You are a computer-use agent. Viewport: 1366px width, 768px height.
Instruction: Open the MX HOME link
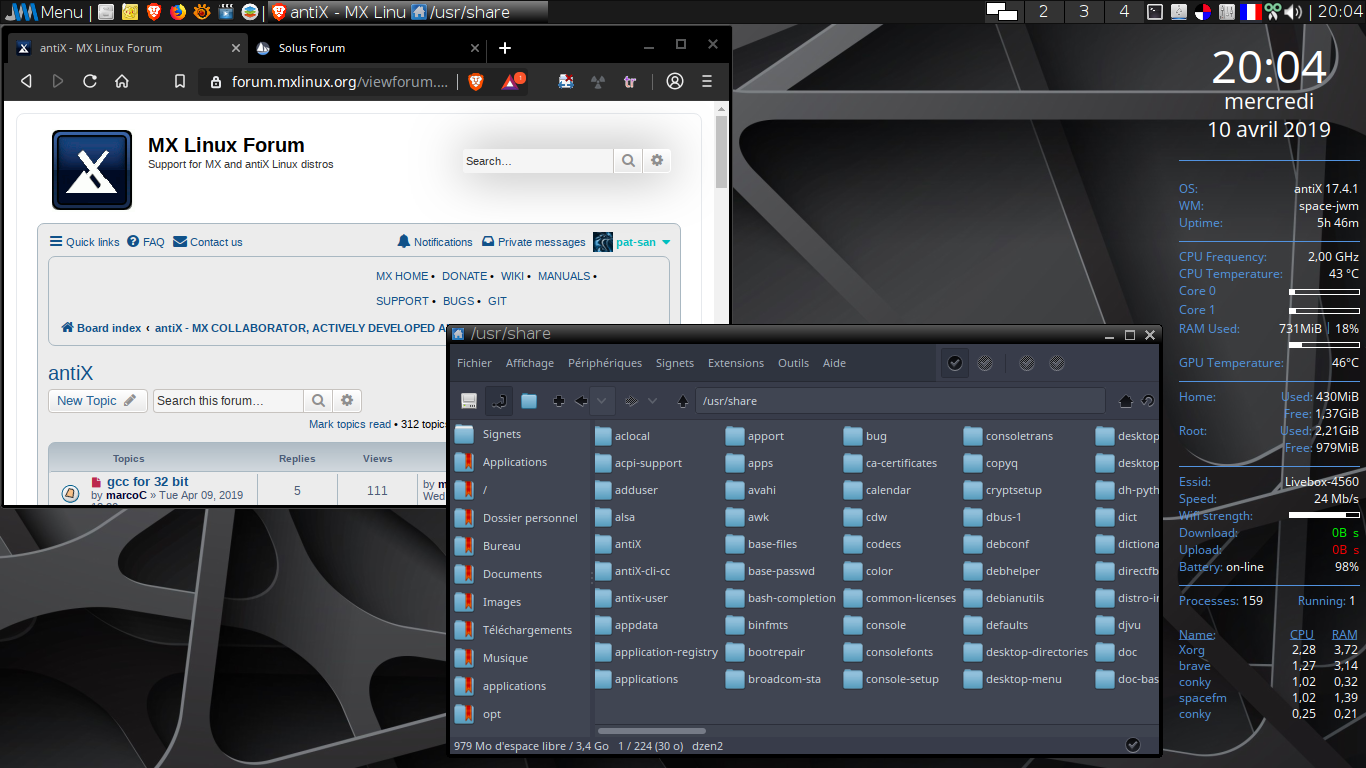[402, 276]
